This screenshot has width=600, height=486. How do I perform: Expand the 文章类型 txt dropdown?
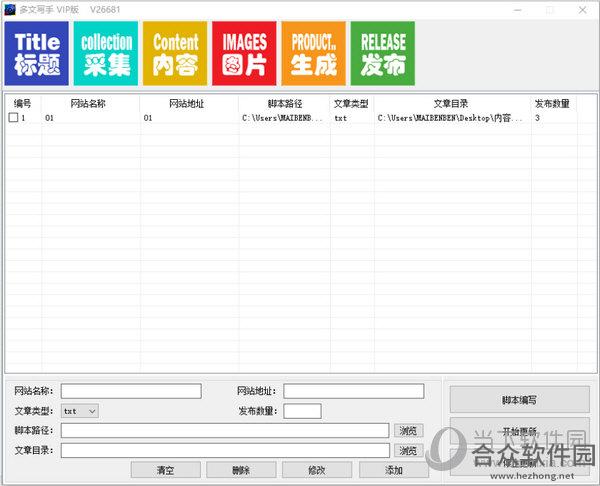click(80, 411)
